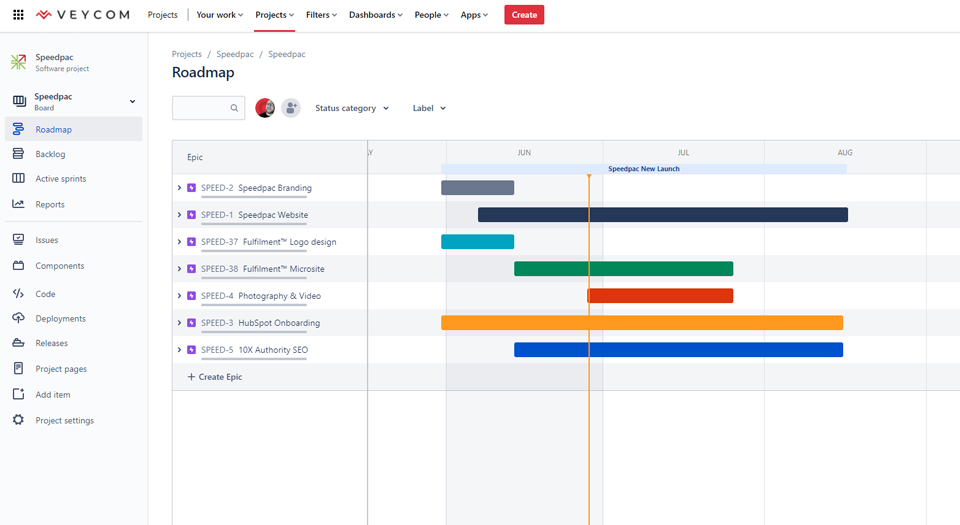Click the Issues sidebar icon
Screen dimensions: 960x525
[x=18, y=239]
